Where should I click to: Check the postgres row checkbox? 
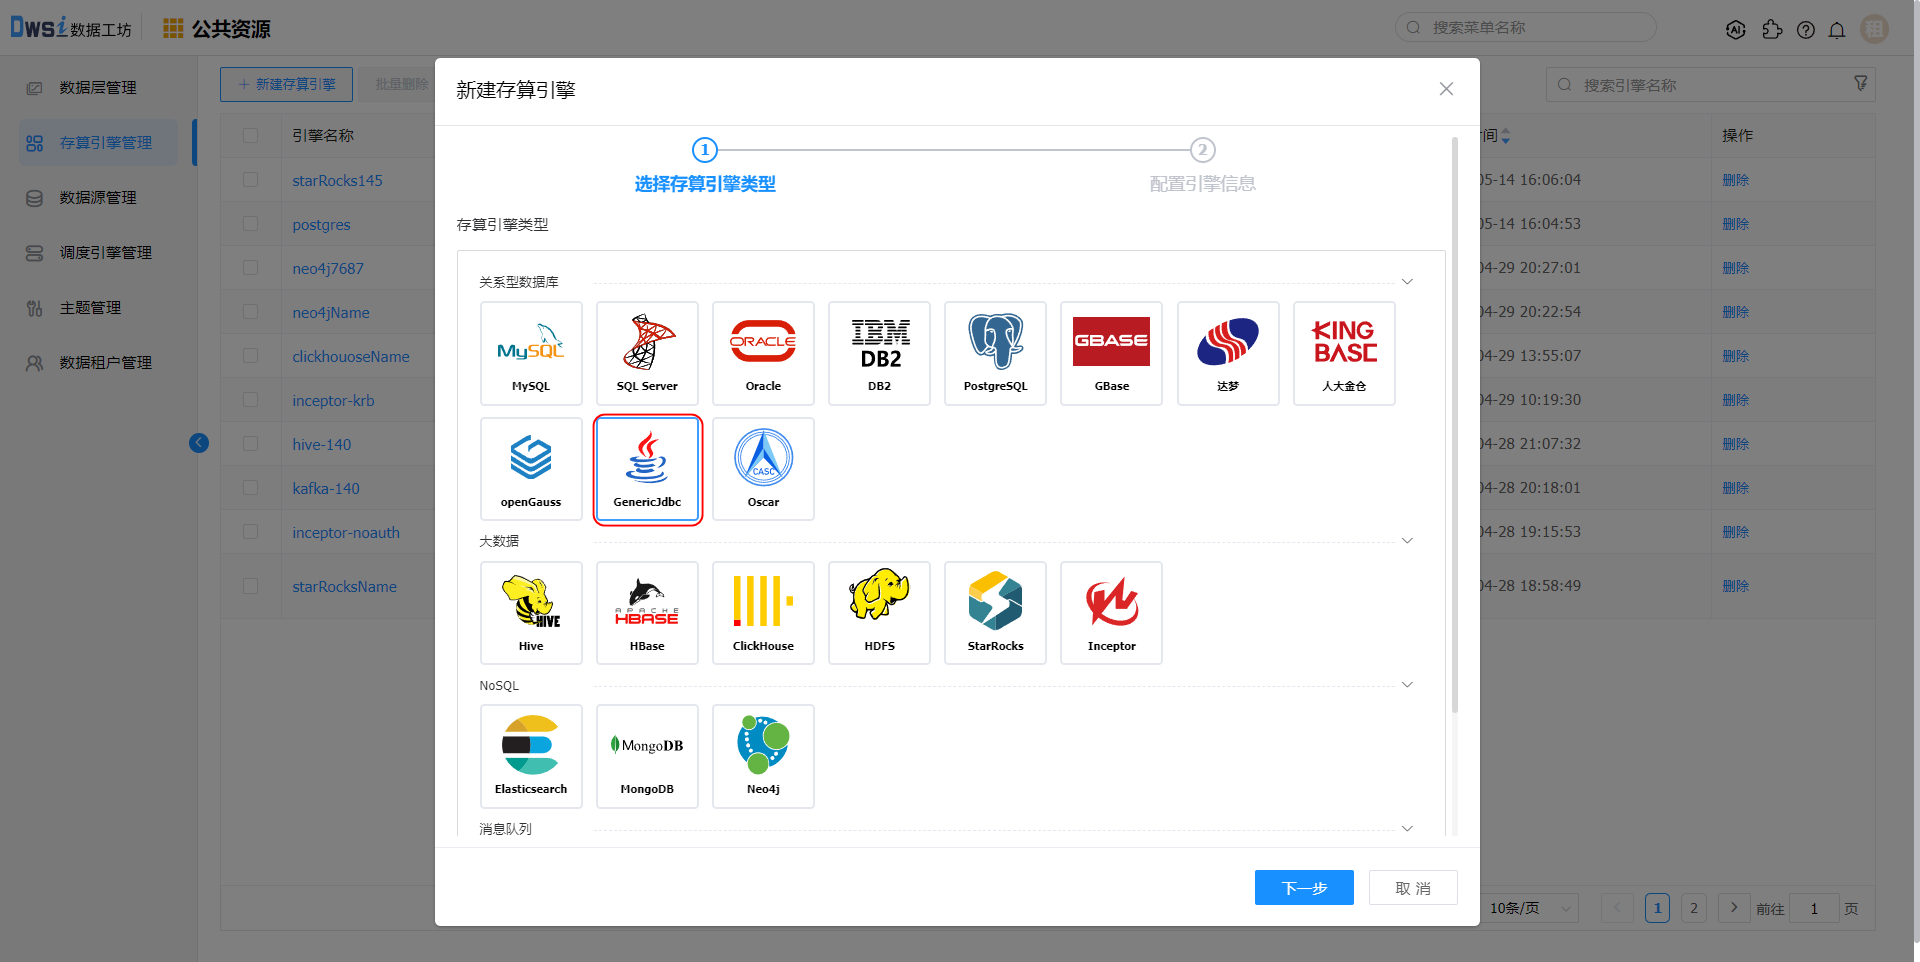click(x=251, y=224)
